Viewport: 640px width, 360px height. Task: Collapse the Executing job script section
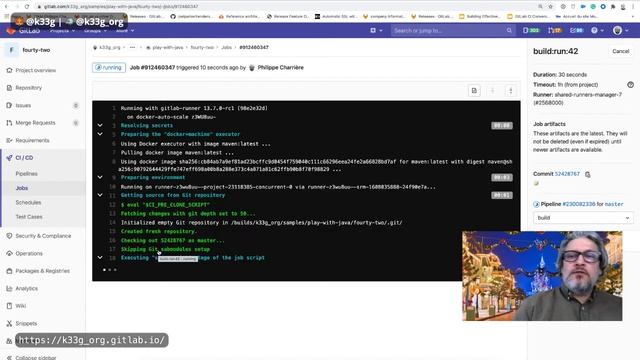pyautogui.click(x=100, y=258)
